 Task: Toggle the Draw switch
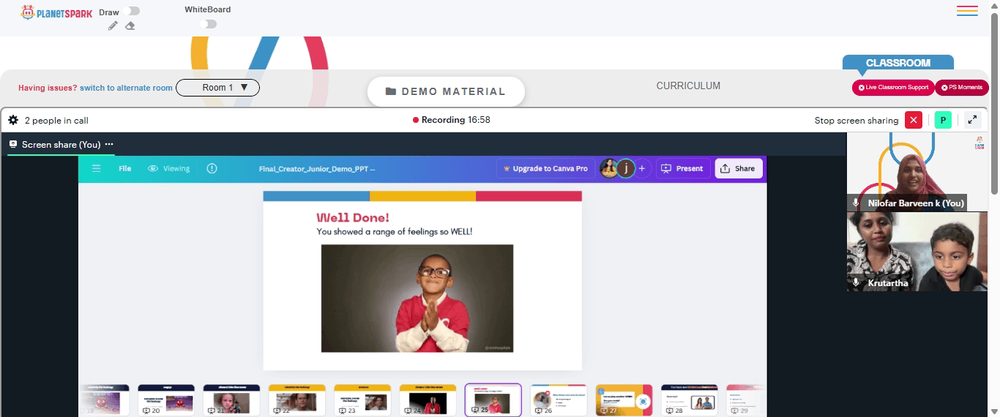tap(132, 11)
